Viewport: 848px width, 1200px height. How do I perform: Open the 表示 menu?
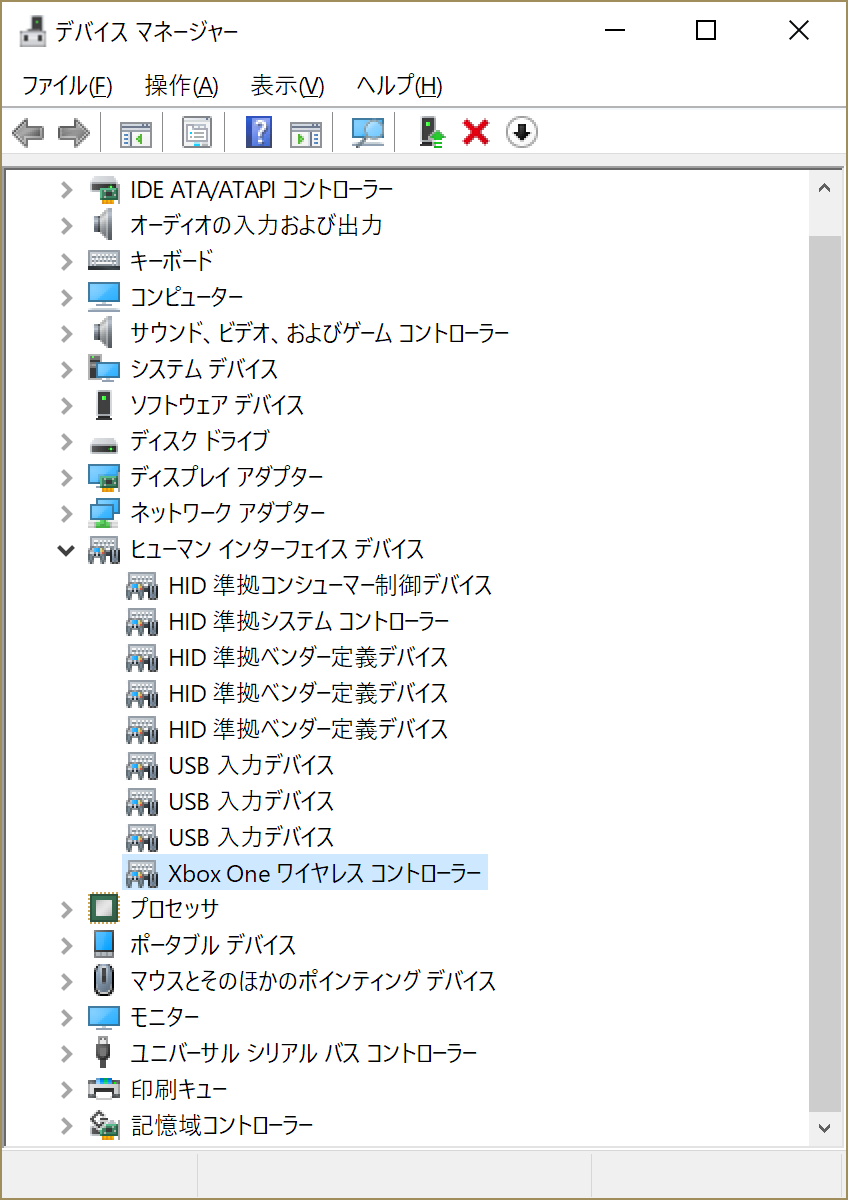point(286,87)
